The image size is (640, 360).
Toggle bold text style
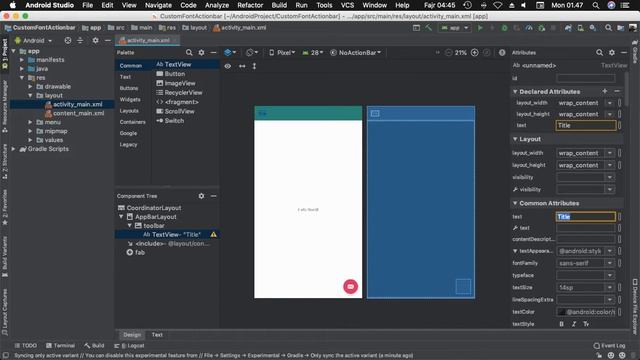pos(562,324)
